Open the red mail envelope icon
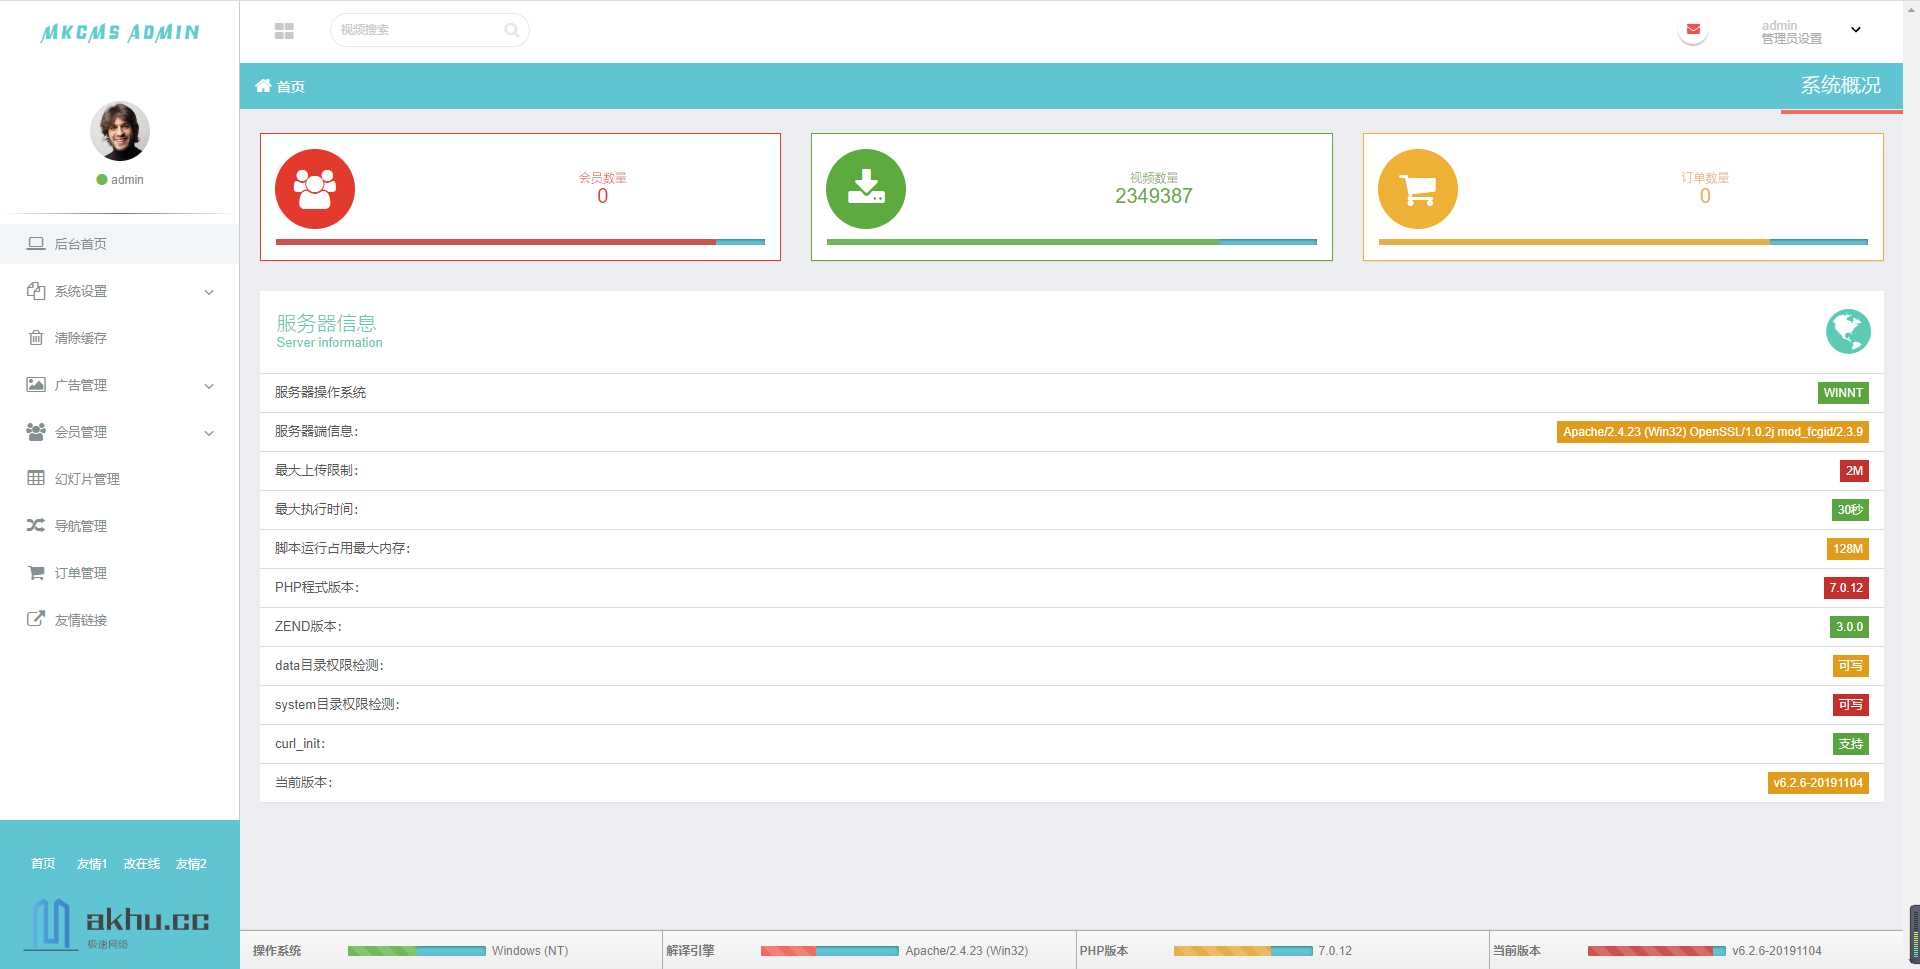The image size is (1920, 969). click(1693, 30)
